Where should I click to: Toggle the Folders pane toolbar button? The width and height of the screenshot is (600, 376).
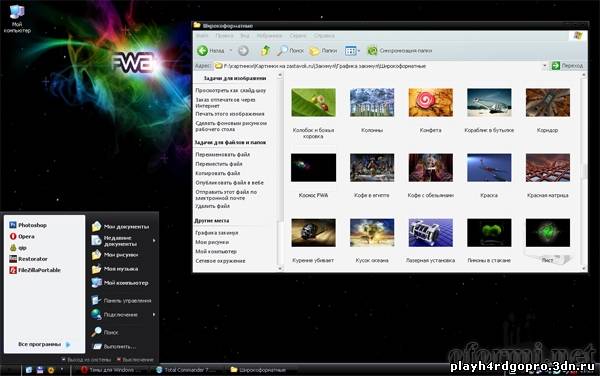323,50
